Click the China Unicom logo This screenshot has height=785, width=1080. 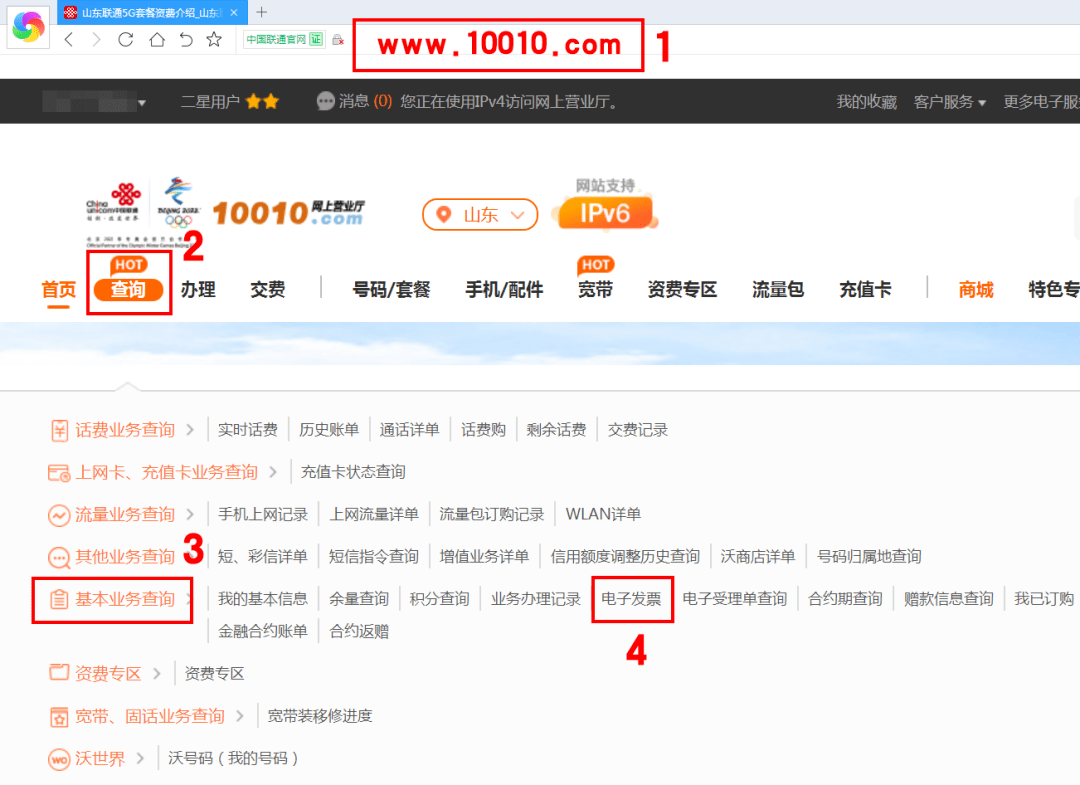point(114,202)
